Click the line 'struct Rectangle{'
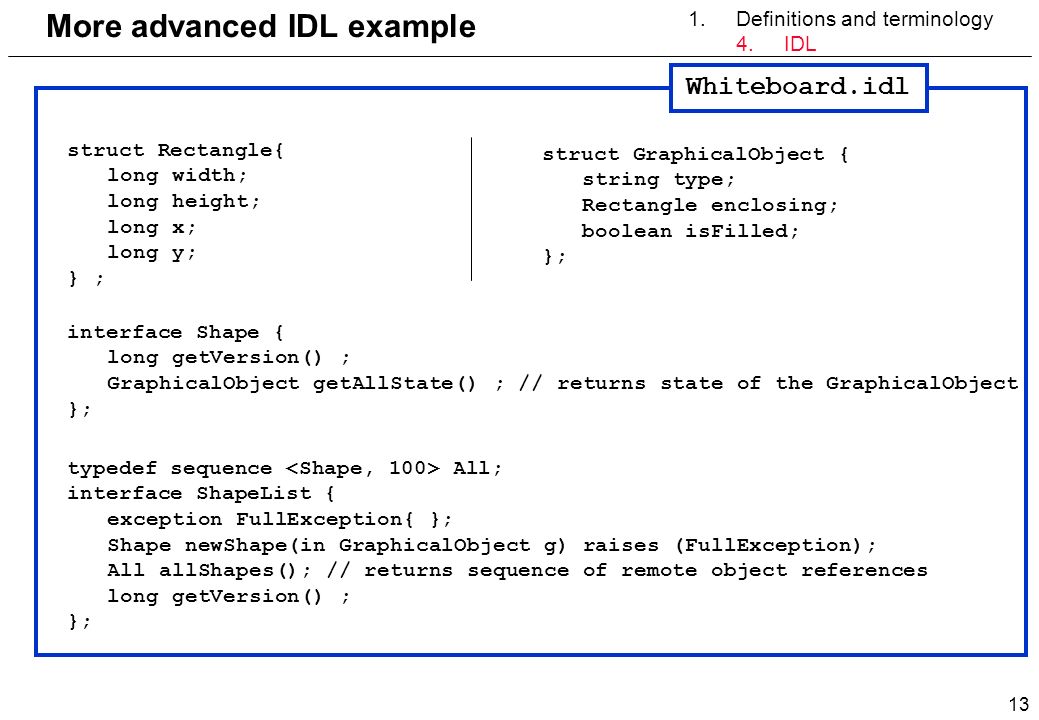The height and width of the screenshot is (720, 1039). click(x=176, y=150)
